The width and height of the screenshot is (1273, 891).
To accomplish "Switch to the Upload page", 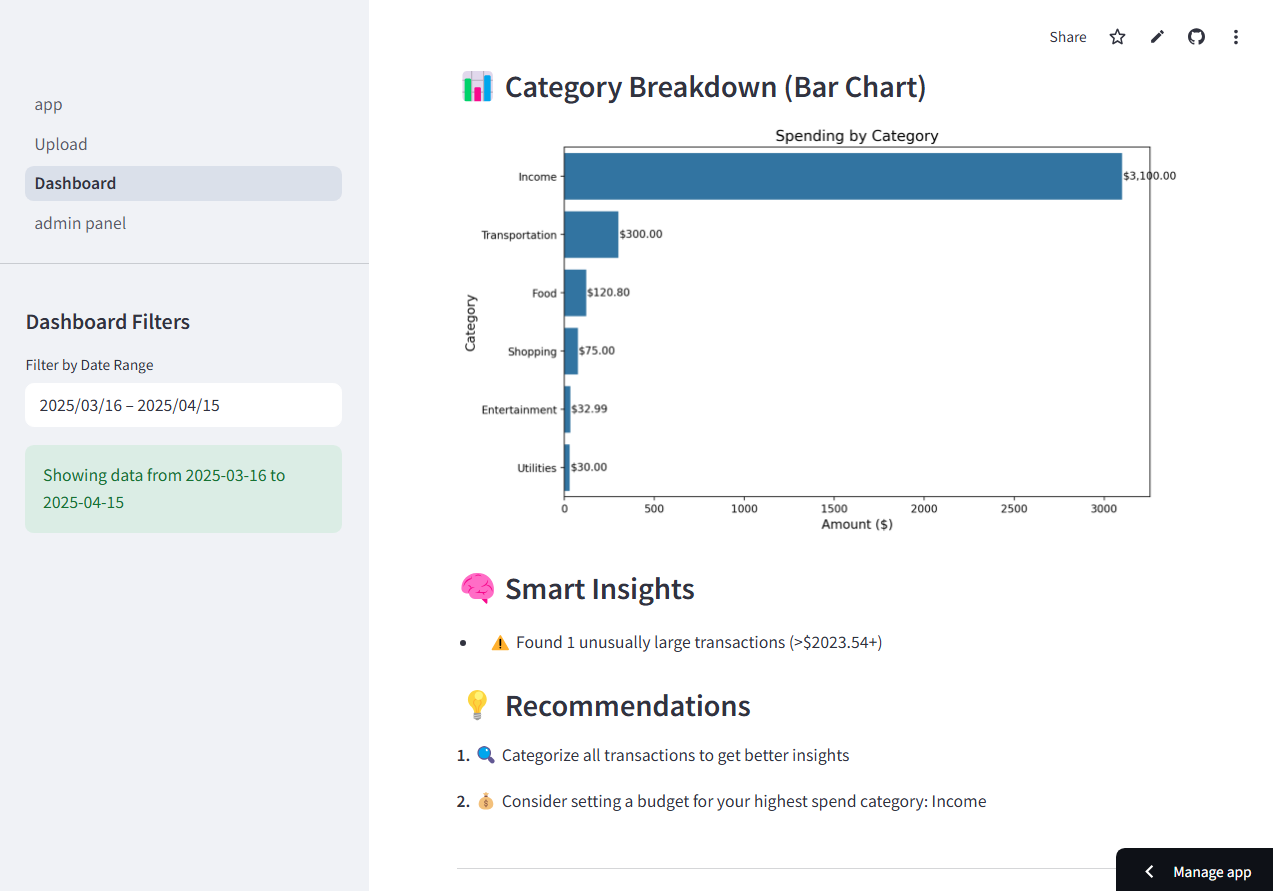I will 61,144.
